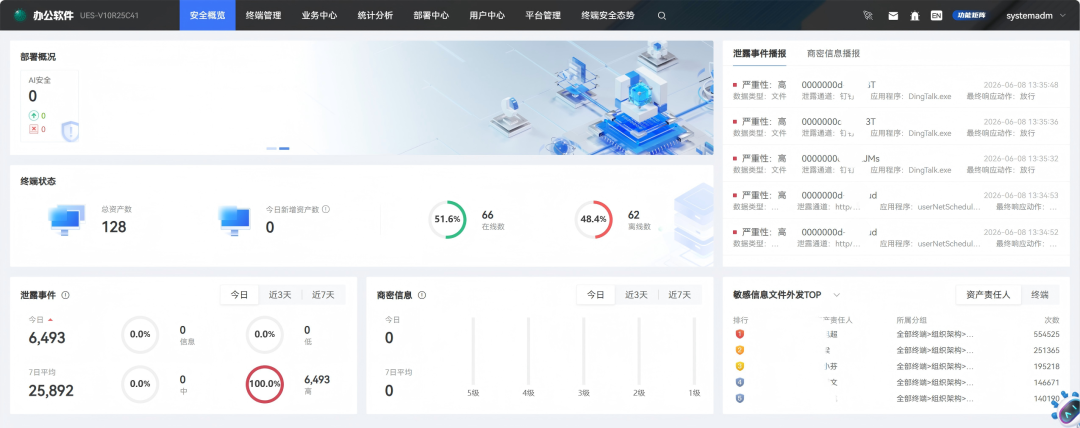Click the 51.6% online ring chart
Image resolution: width=1080 pixels, height=428 pixels.
coord(447,219)
